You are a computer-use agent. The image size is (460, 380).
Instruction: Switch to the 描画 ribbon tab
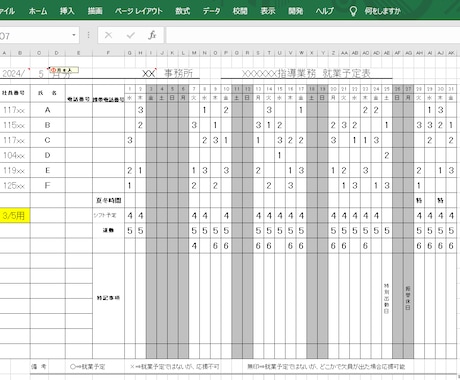(x=95, y=11)
